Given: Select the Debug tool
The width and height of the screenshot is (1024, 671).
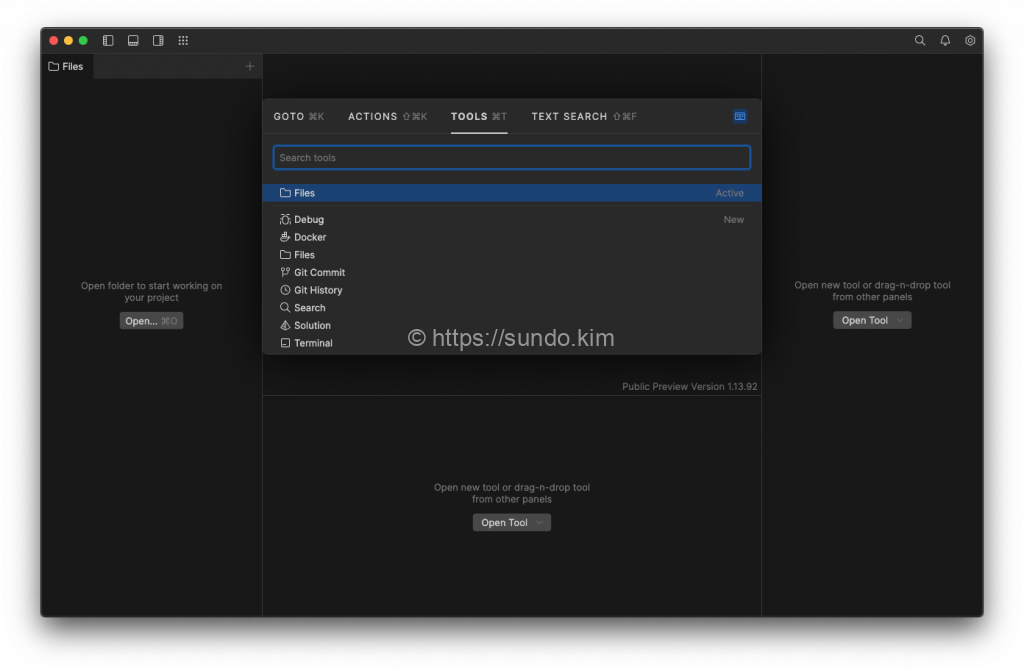Looking at the screenshot, I should click(x=309, y=220).
